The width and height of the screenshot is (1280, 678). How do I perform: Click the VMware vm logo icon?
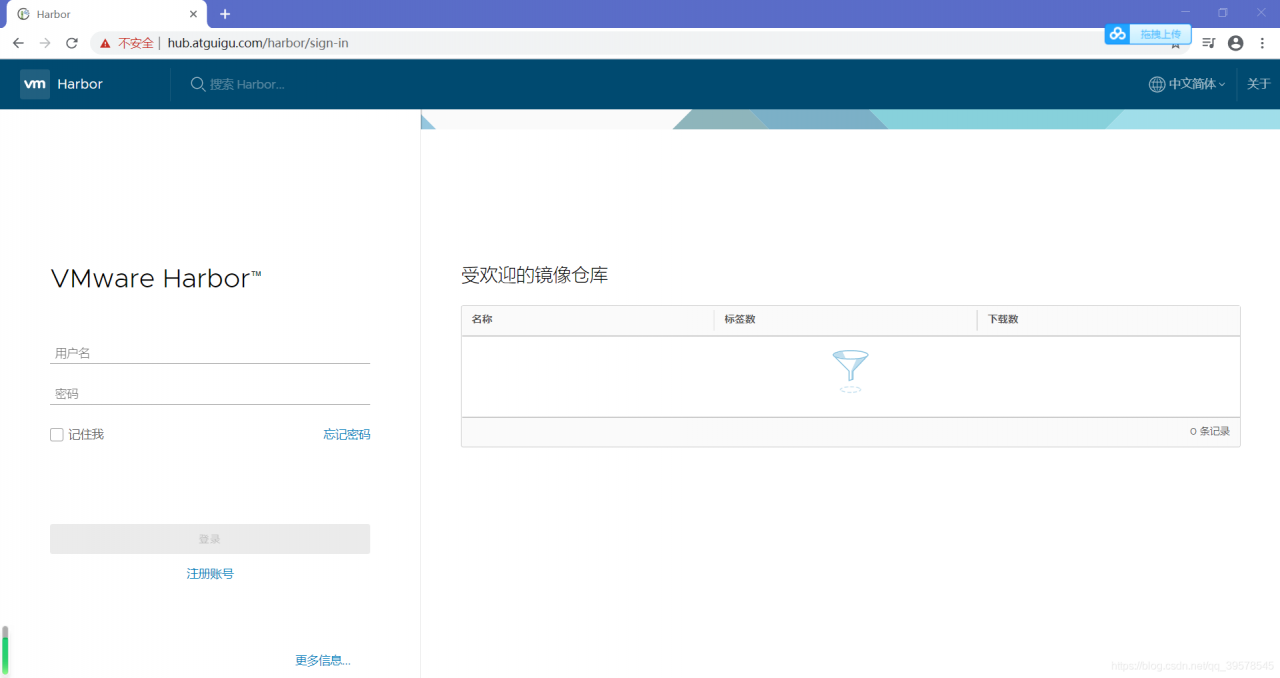pos(35,84)
